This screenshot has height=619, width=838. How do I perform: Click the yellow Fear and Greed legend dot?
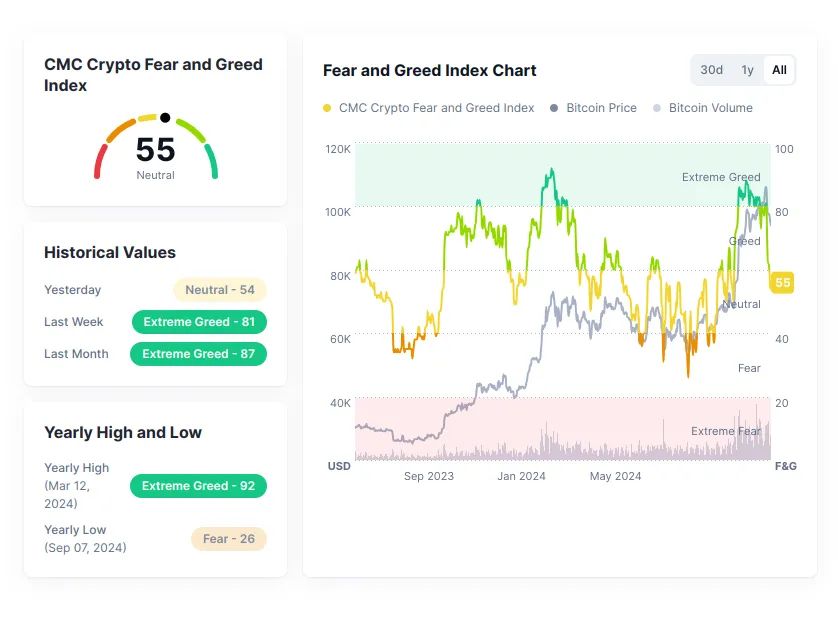pos(327,108)
